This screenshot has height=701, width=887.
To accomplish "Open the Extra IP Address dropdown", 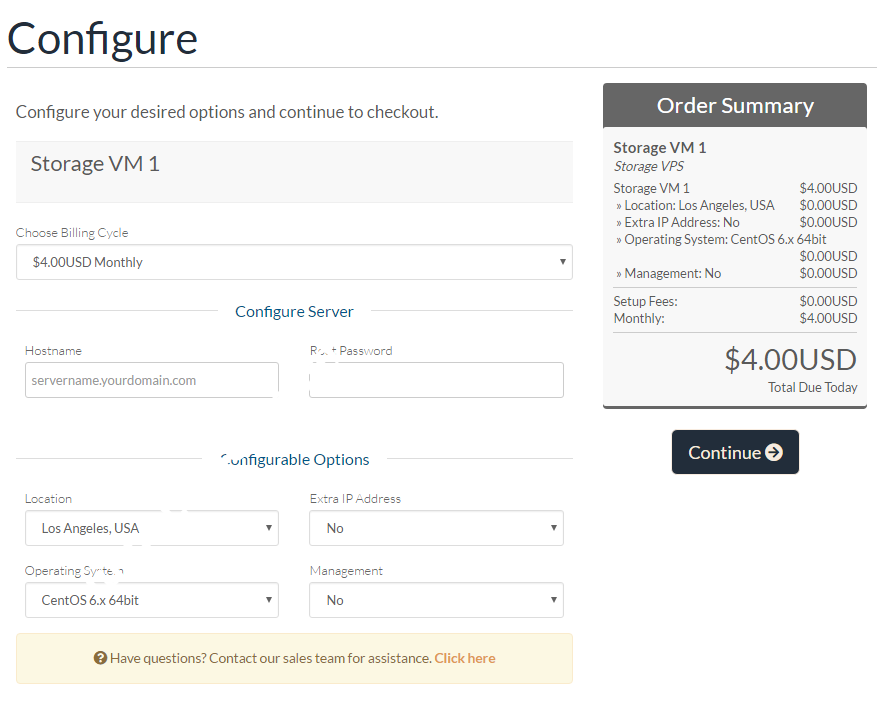I will [436, 528].
